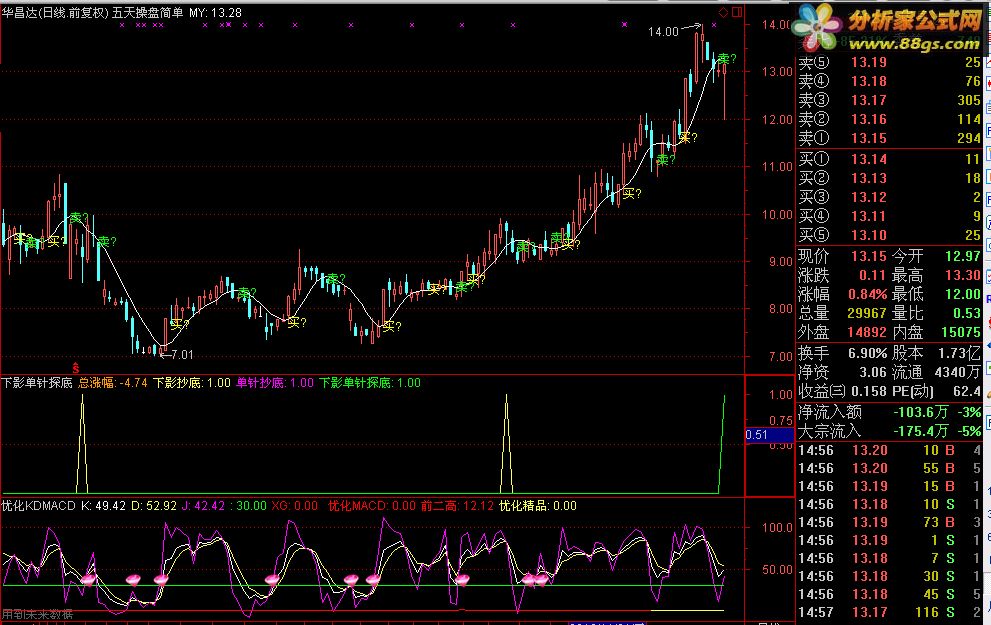Click the 14:56 13.18 30 S trade tick
Image resolution: width=991 pixels, height=625 pixels.
889,576
